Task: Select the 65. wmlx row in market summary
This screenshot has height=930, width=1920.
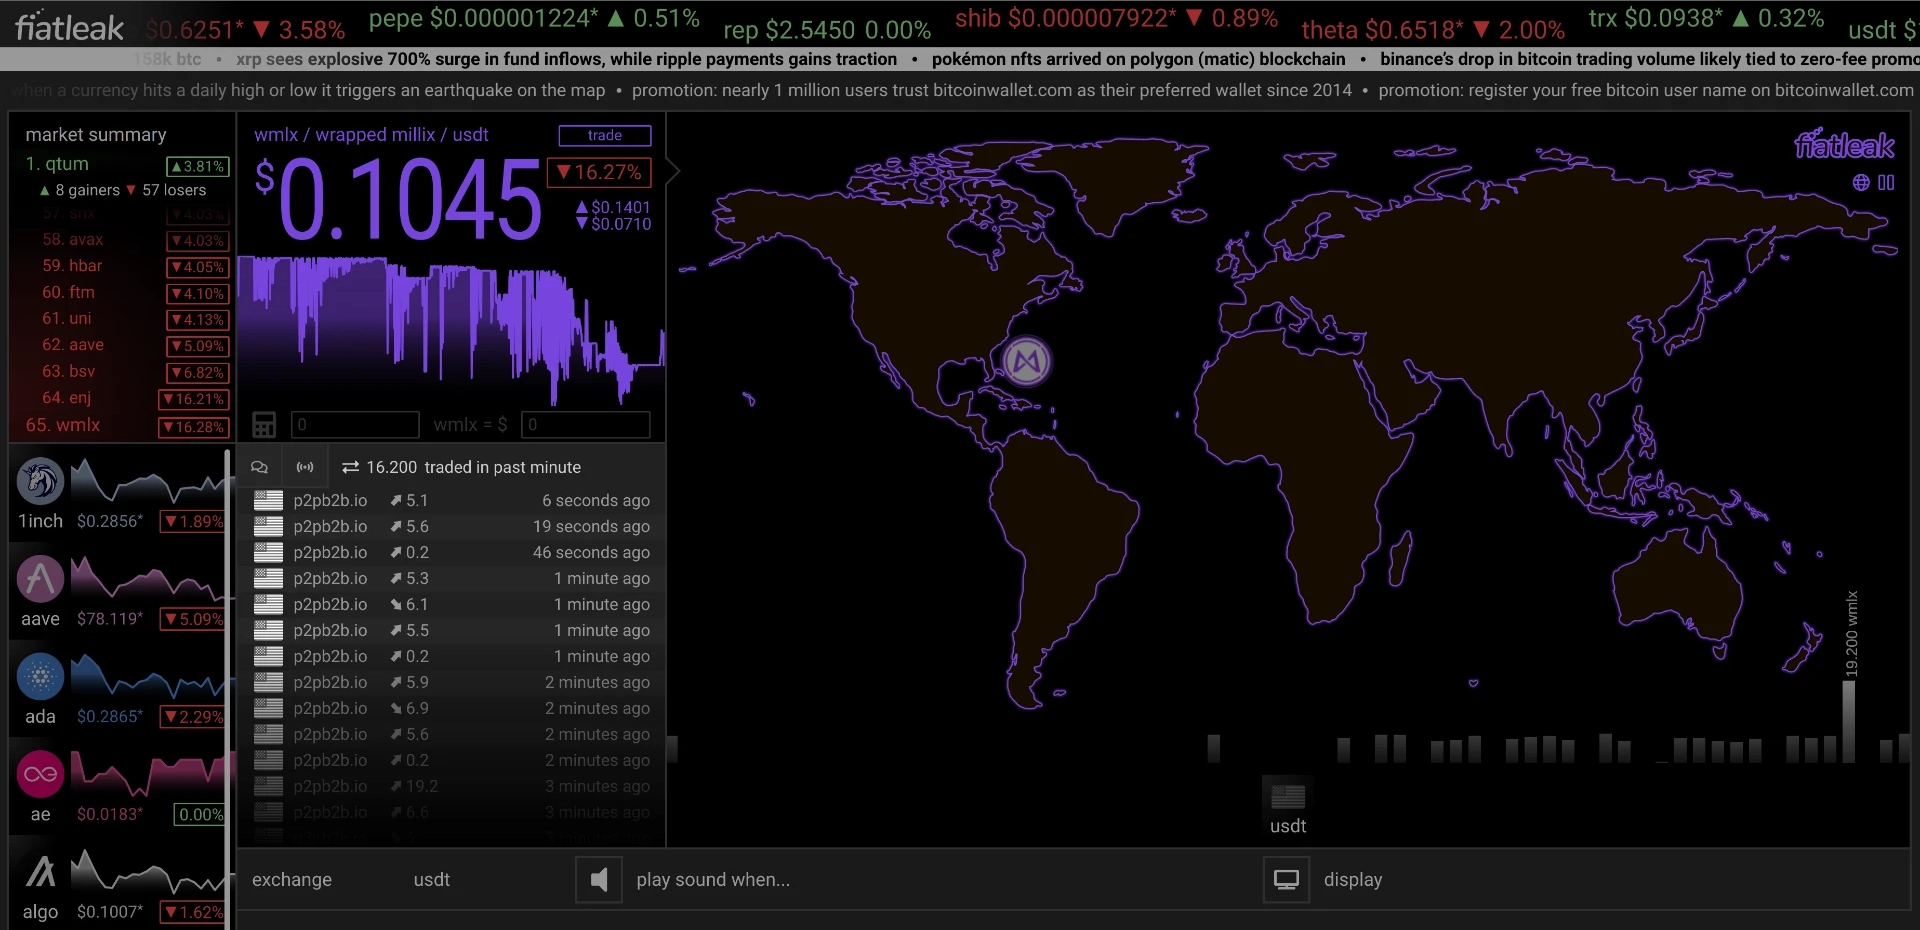Action: coord(127,426)
